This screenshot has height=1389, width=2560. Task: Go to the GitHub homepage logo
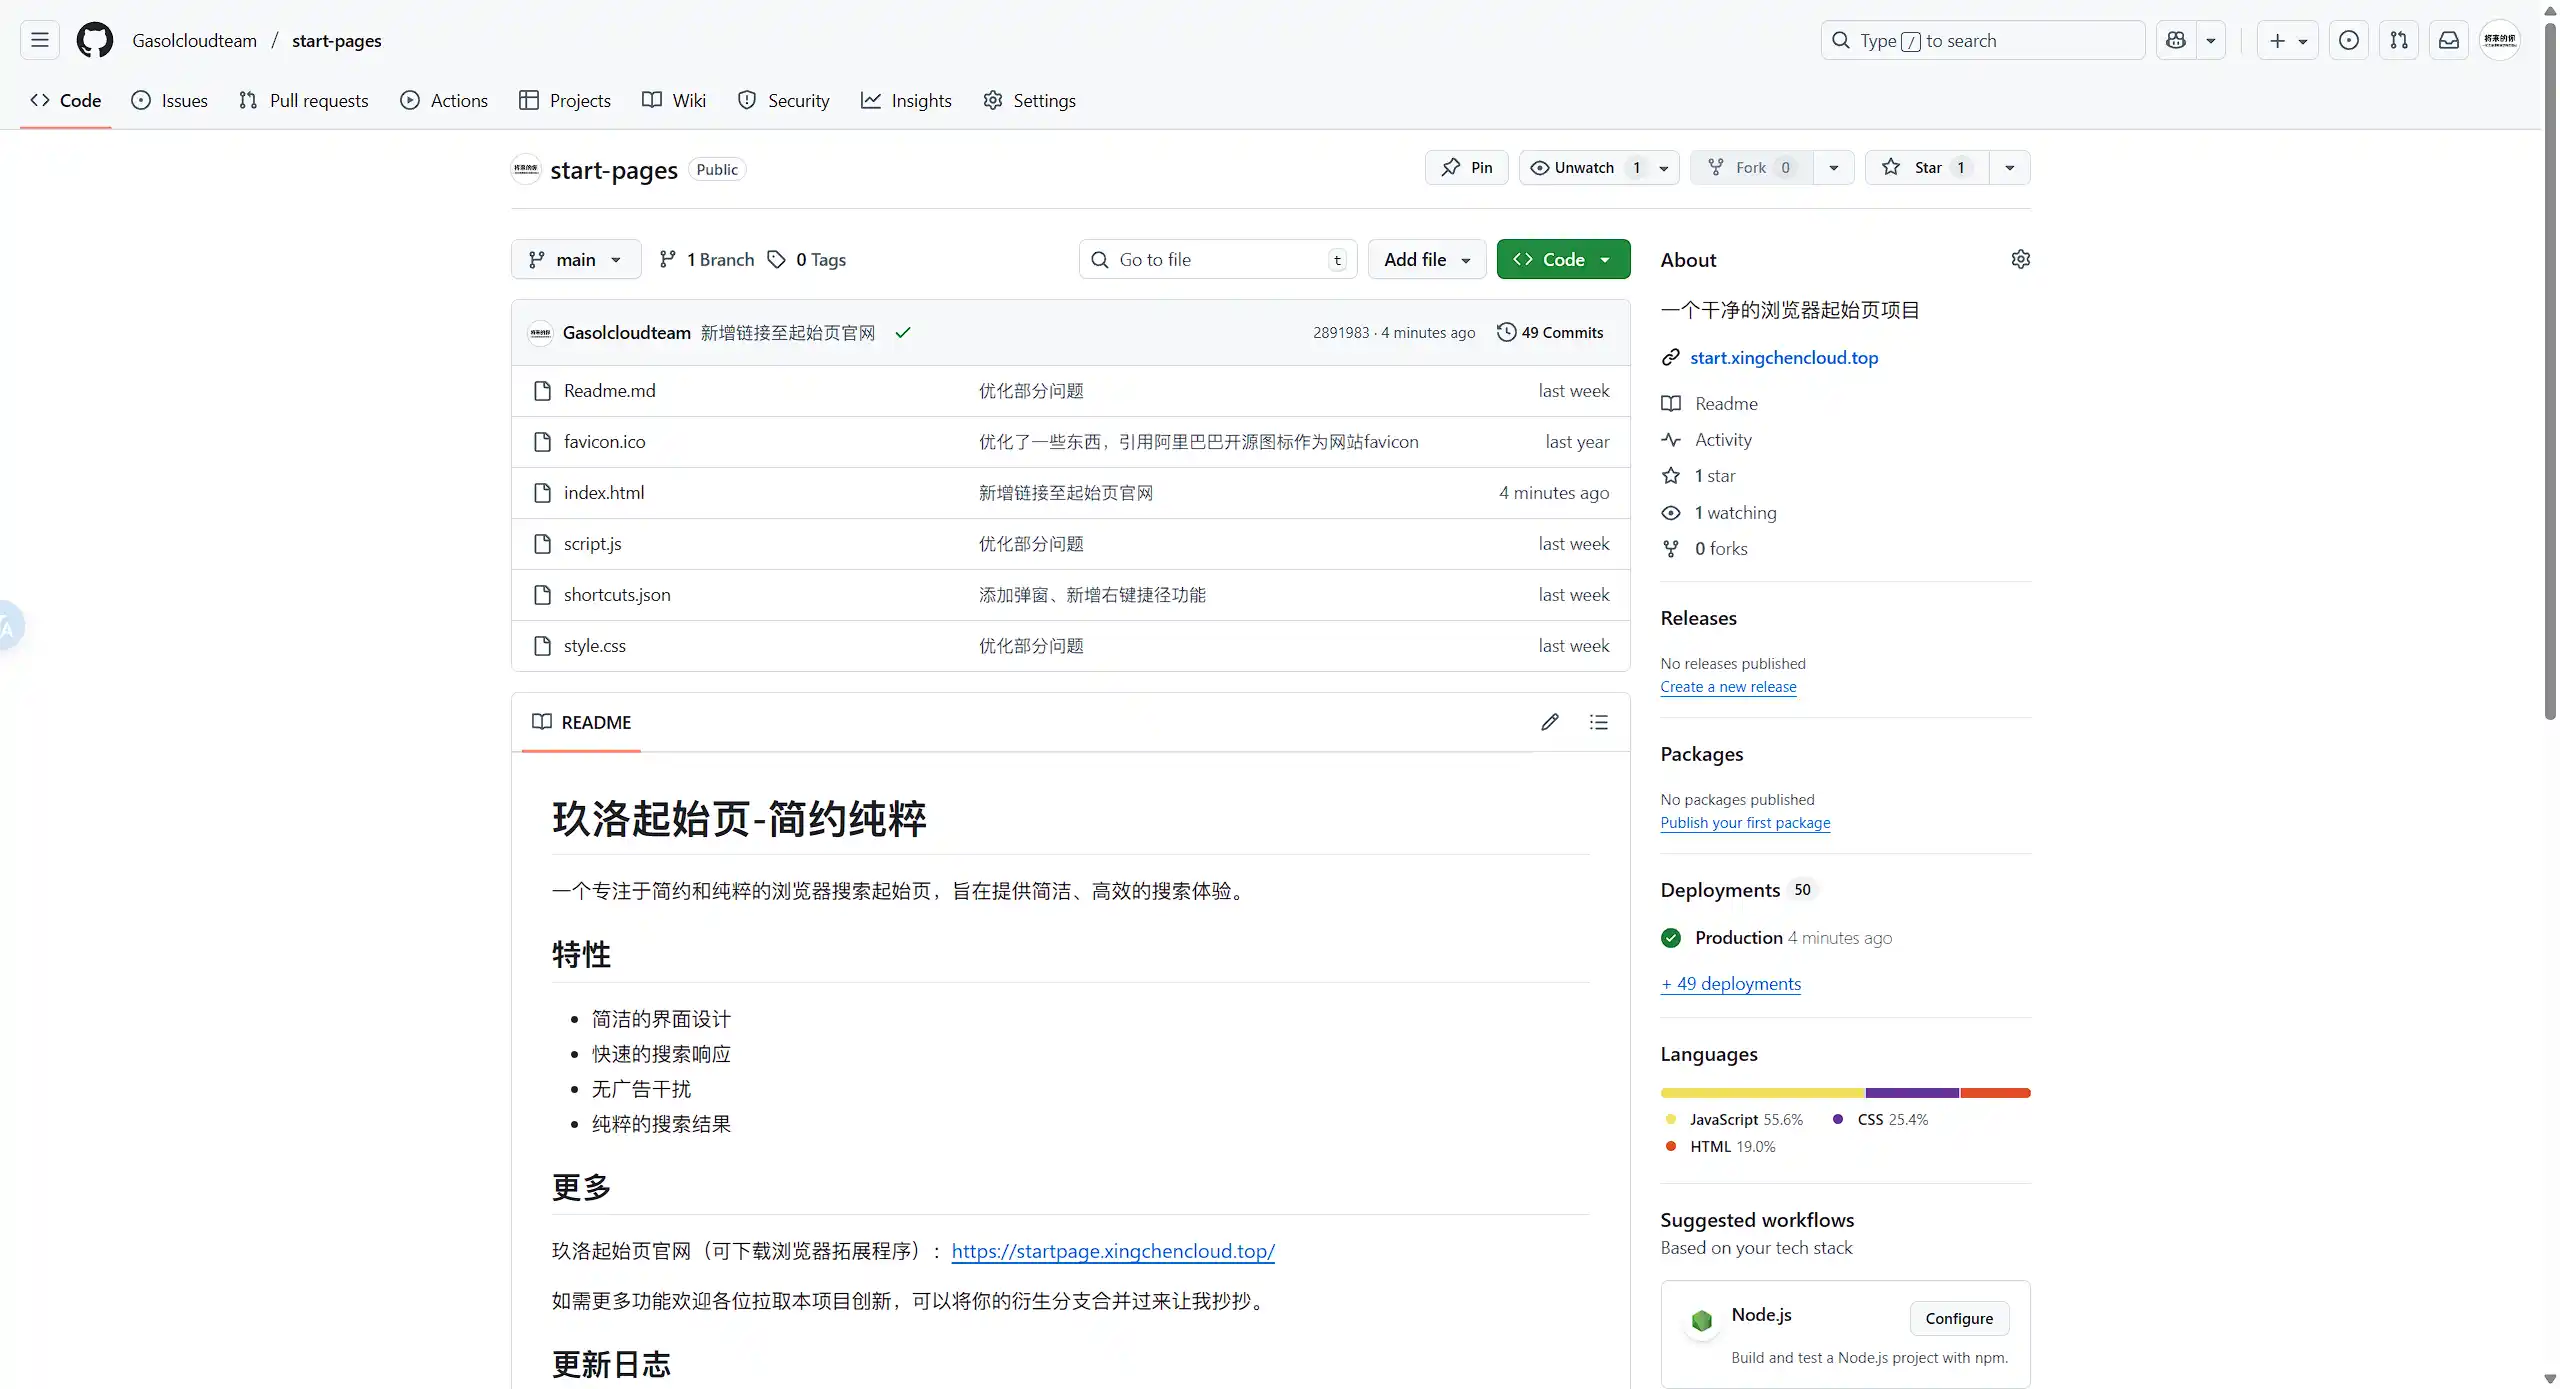click(95, 40)
